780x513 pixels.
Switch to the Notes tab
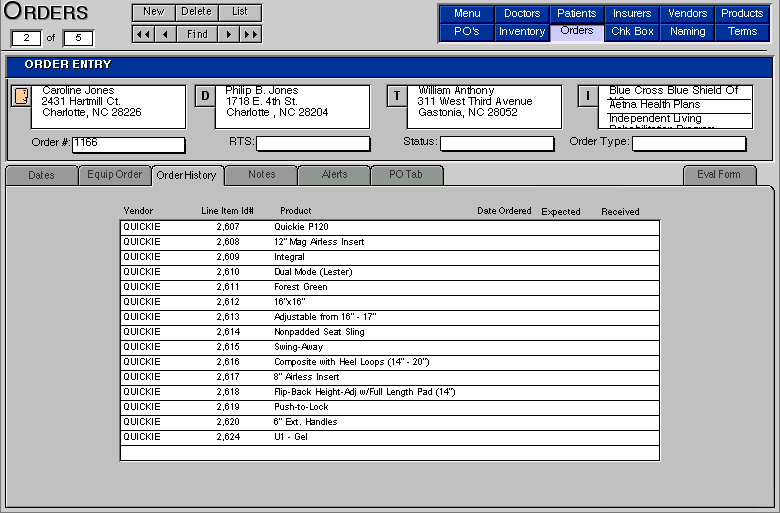(x=261, y=175)
